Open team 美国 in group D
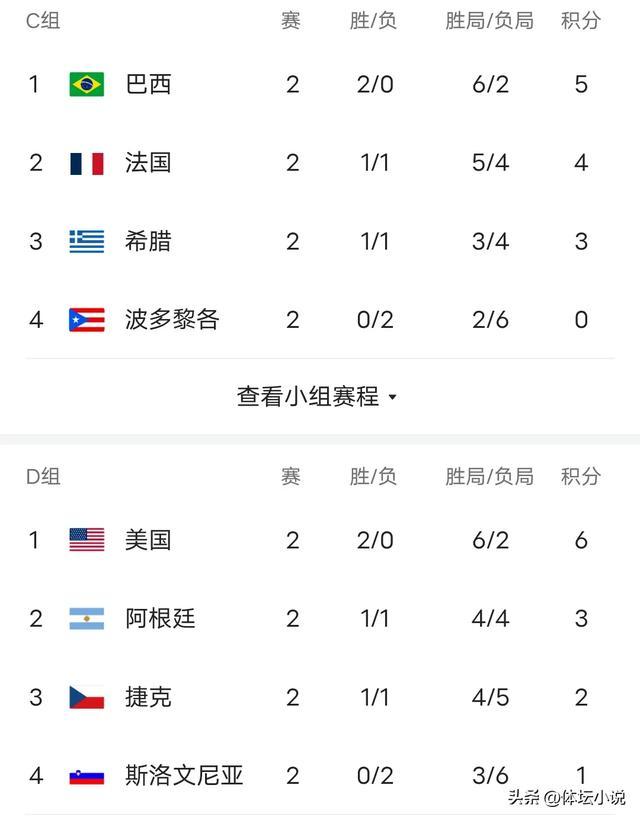640x820 pixels. [148, 540]
